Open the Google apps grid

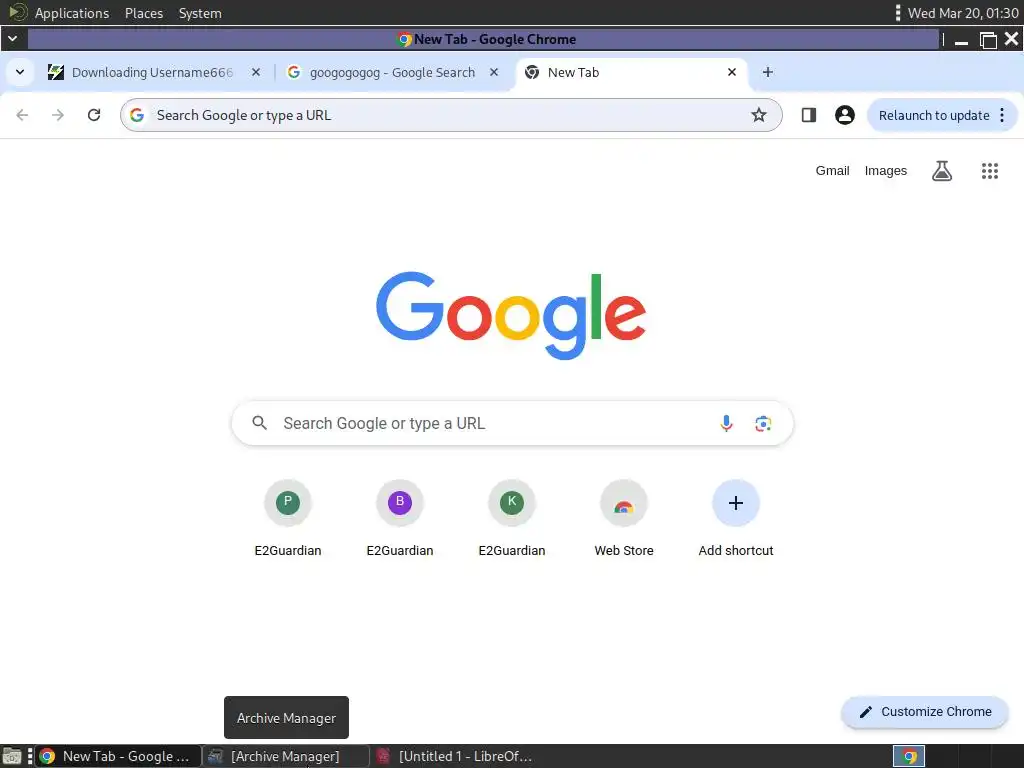[x=989, y=171]
